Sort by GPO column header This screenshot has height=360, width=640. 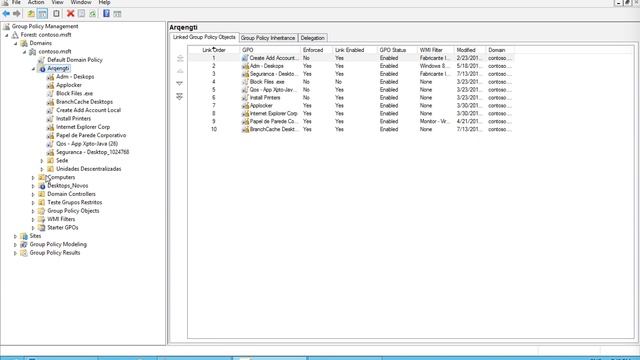(270, 50)
